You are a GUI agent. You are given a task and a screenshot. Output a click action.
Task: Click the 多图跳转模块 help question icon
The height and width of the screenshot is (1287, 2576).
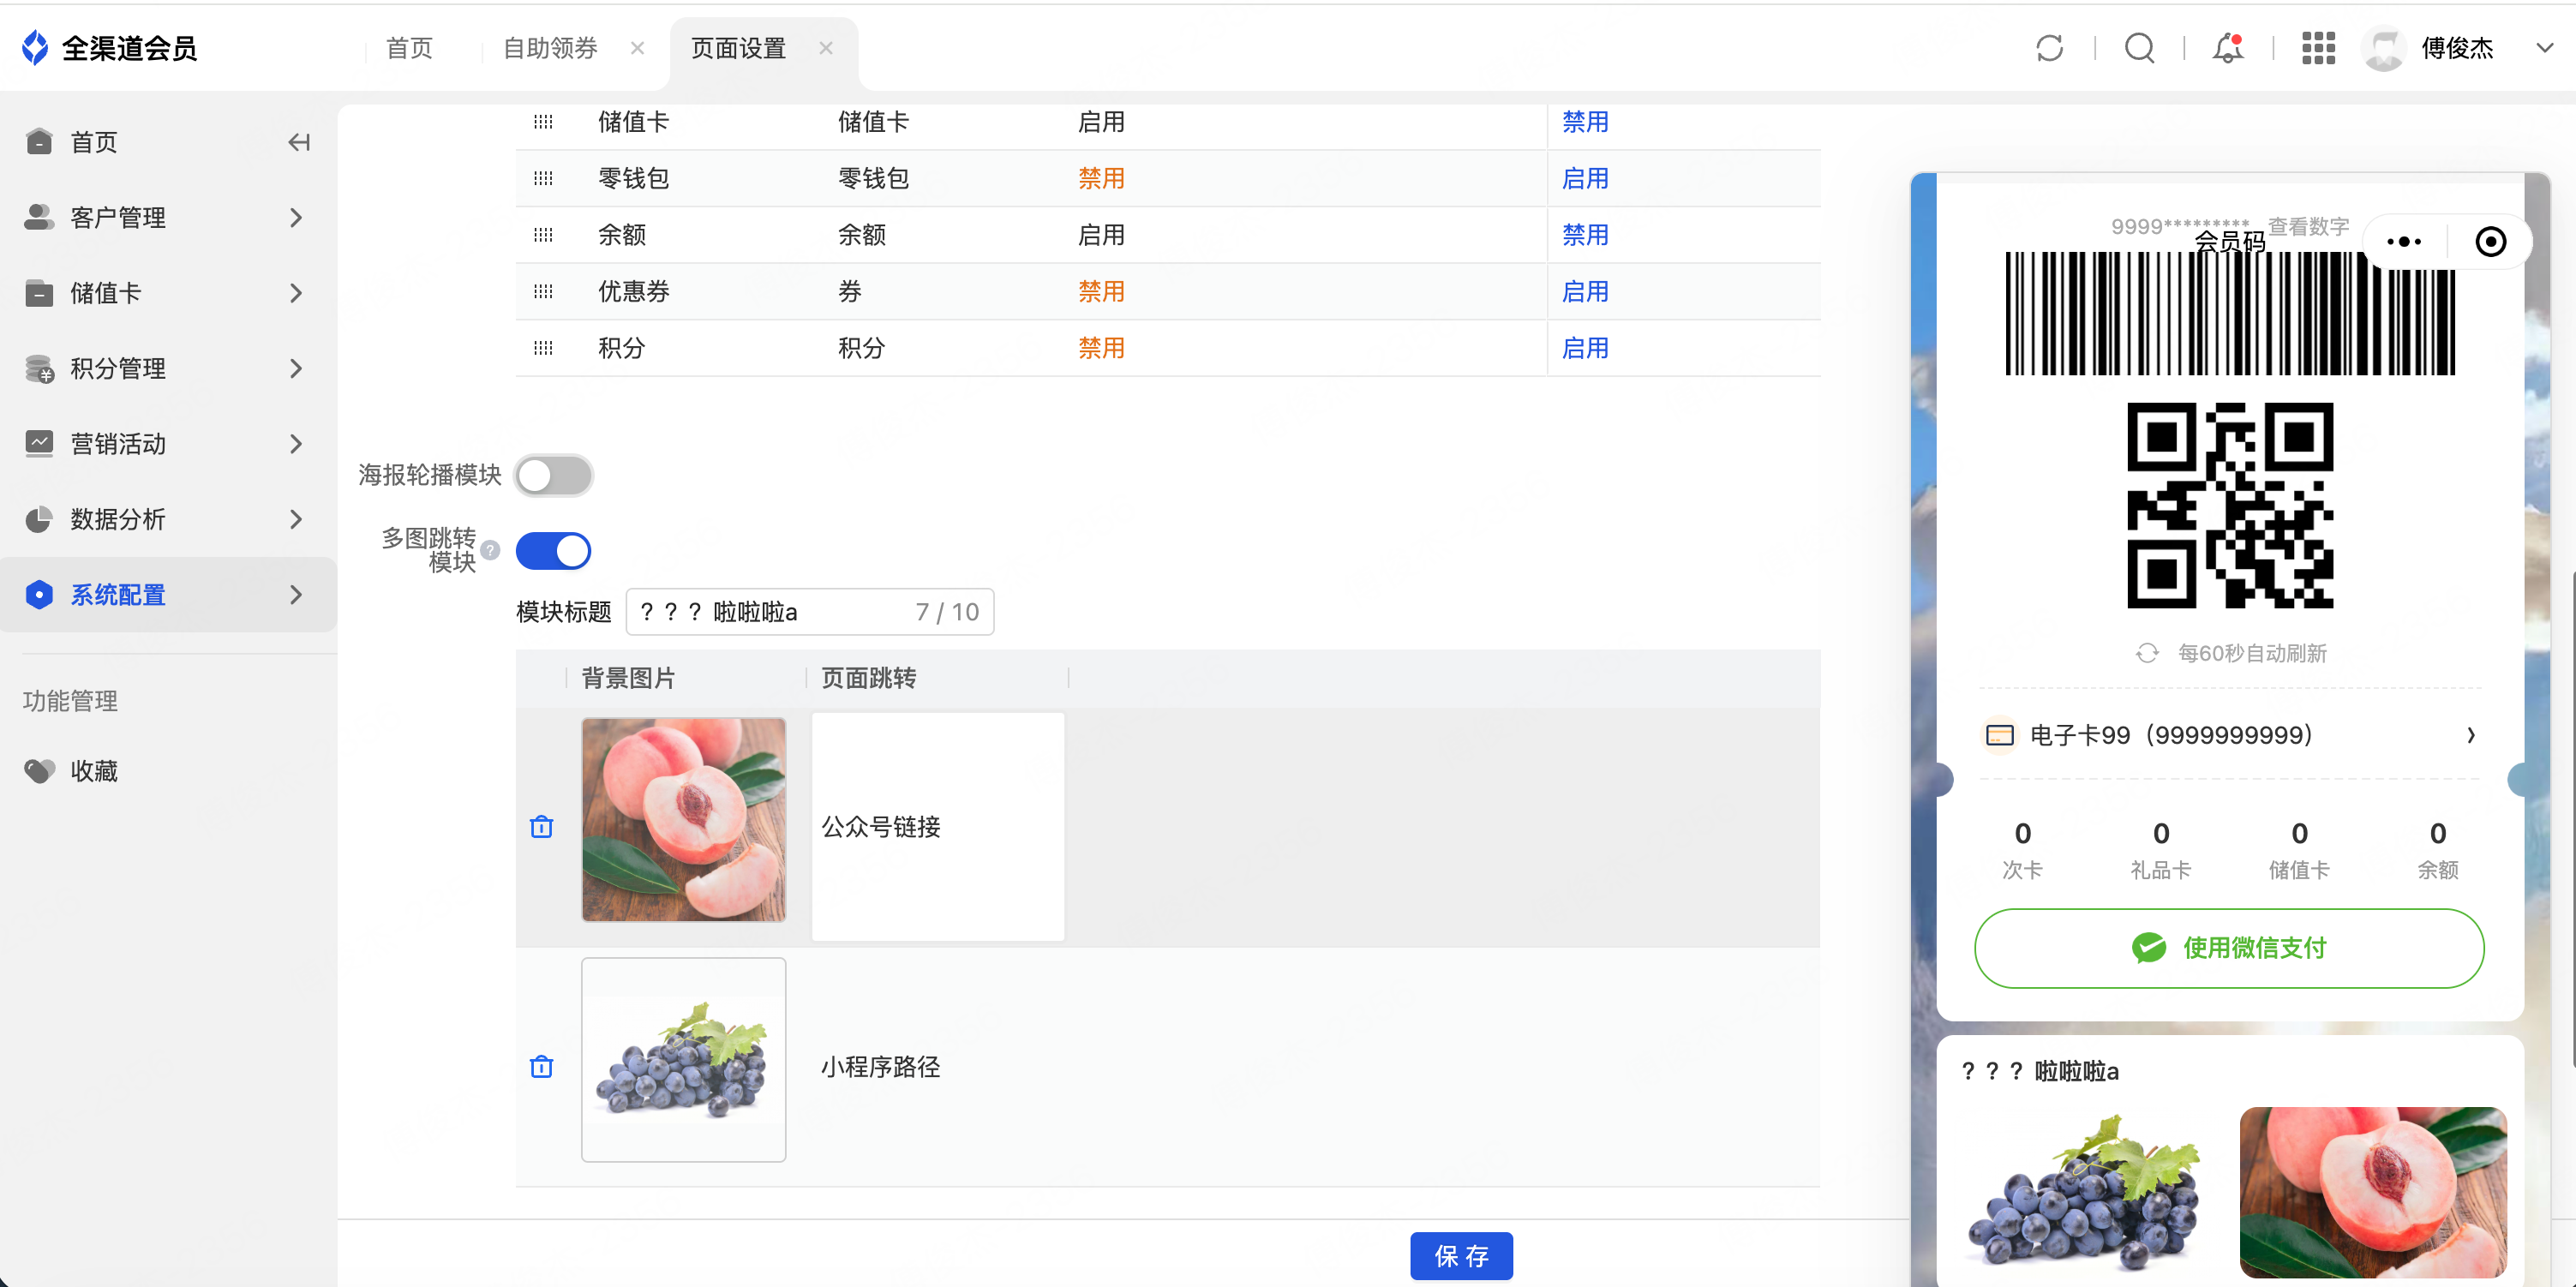pyautogui.click(x=490, y=550)
